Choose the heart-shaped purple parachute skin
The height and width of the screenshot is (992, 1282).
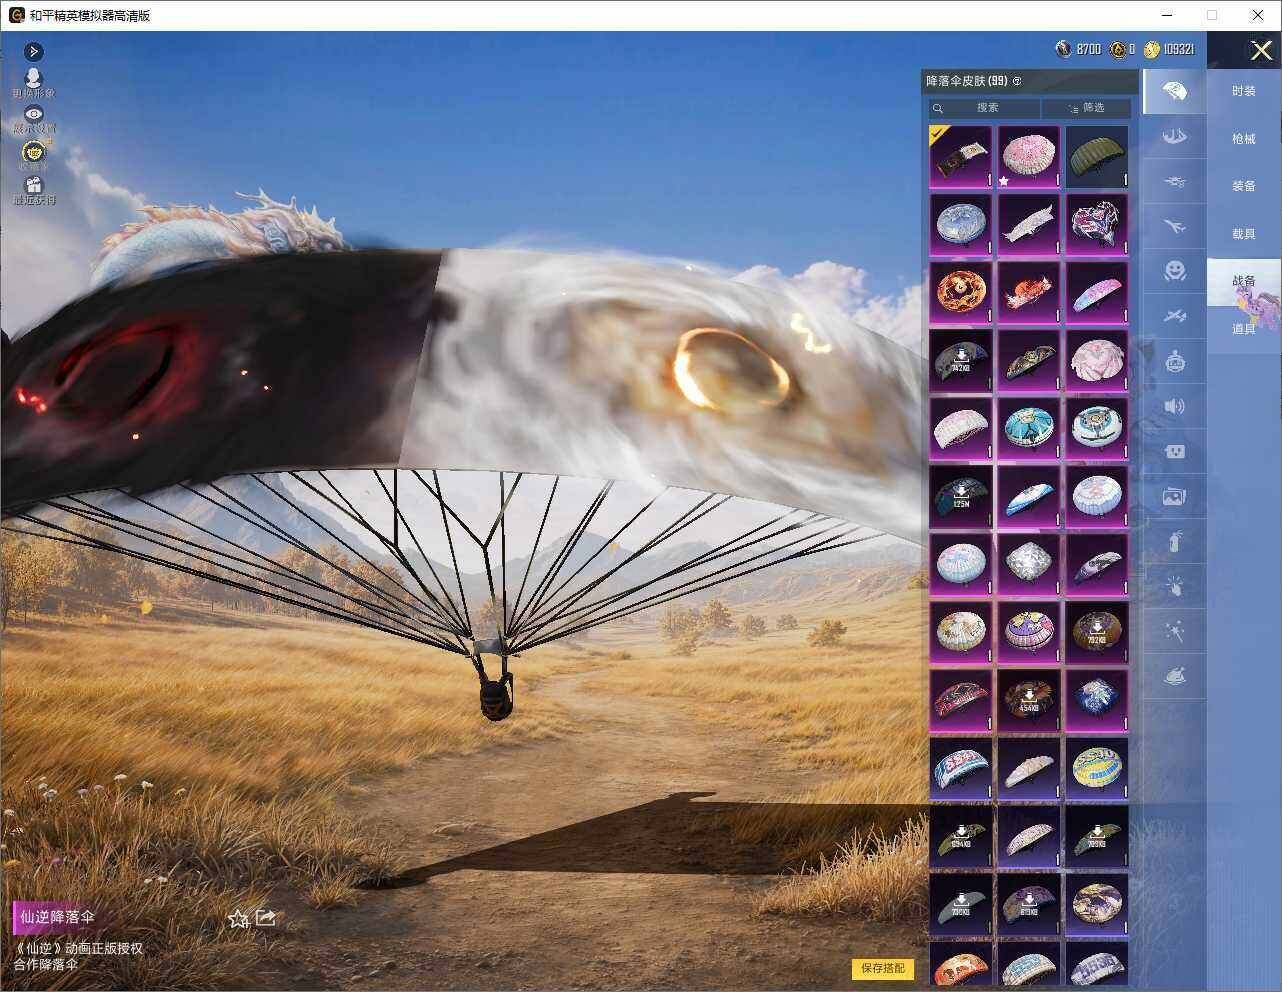tap(1097, 224)
